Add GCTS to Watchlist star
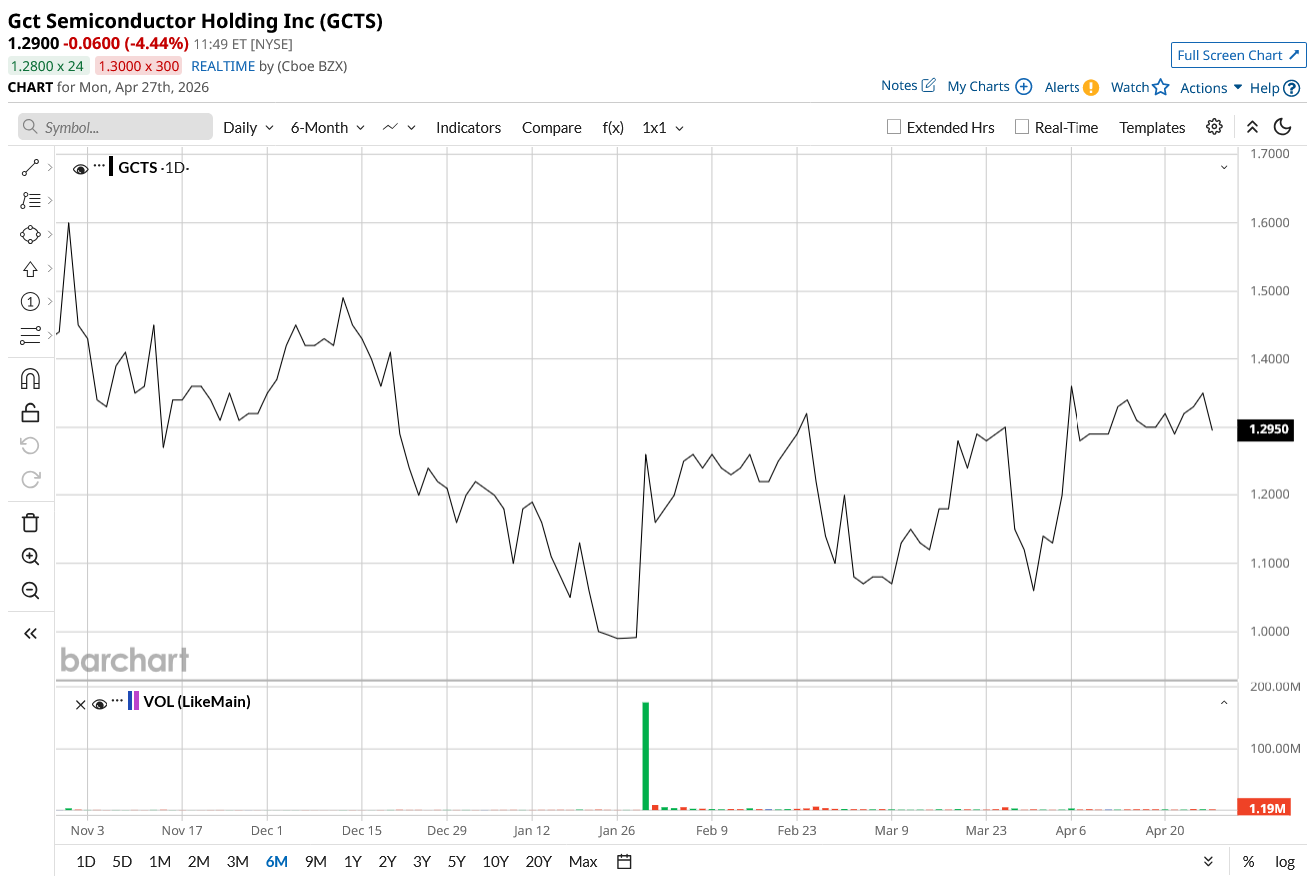This screenshot has width=1308, height=876. (x=1160, y=87)
